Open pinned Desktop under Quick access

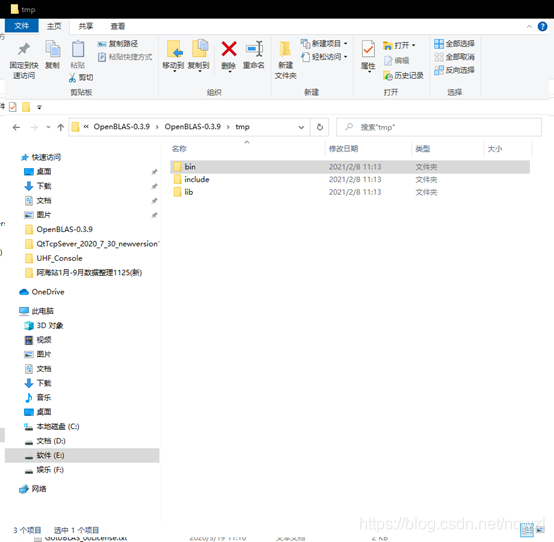(x=44, y=172)
